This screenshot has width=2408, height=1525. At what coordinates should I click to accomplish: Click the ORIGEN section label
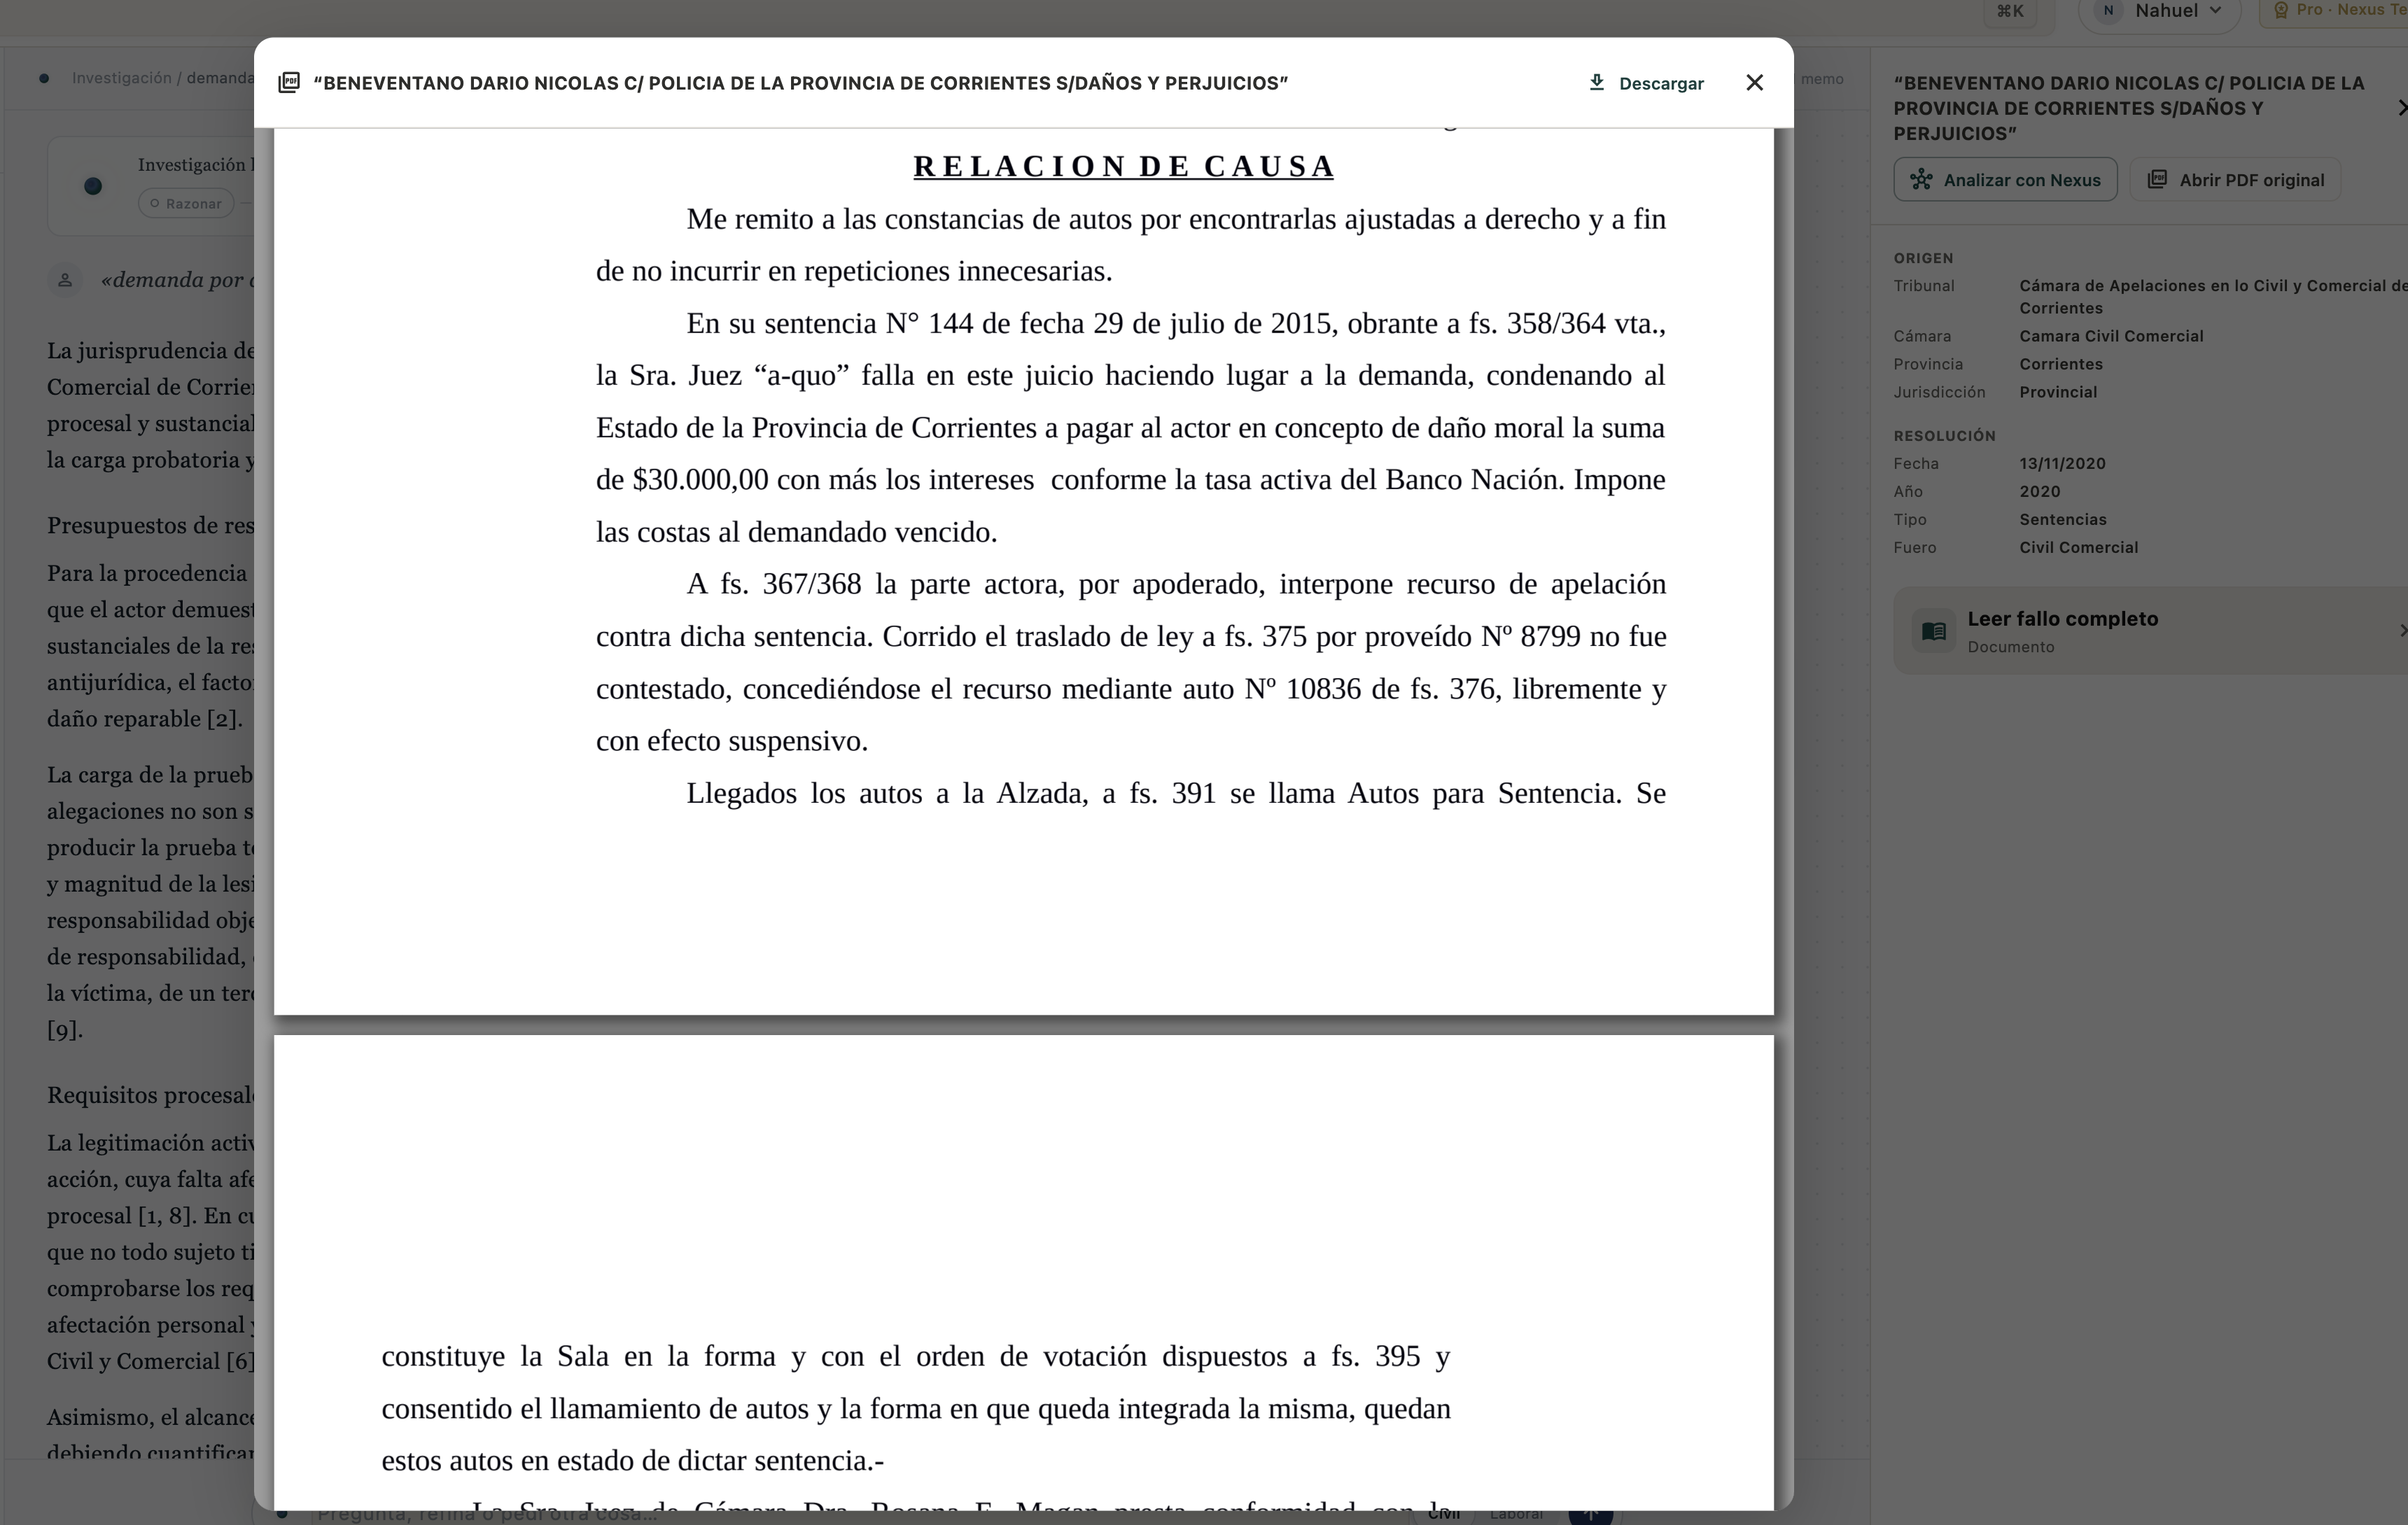1923,258
